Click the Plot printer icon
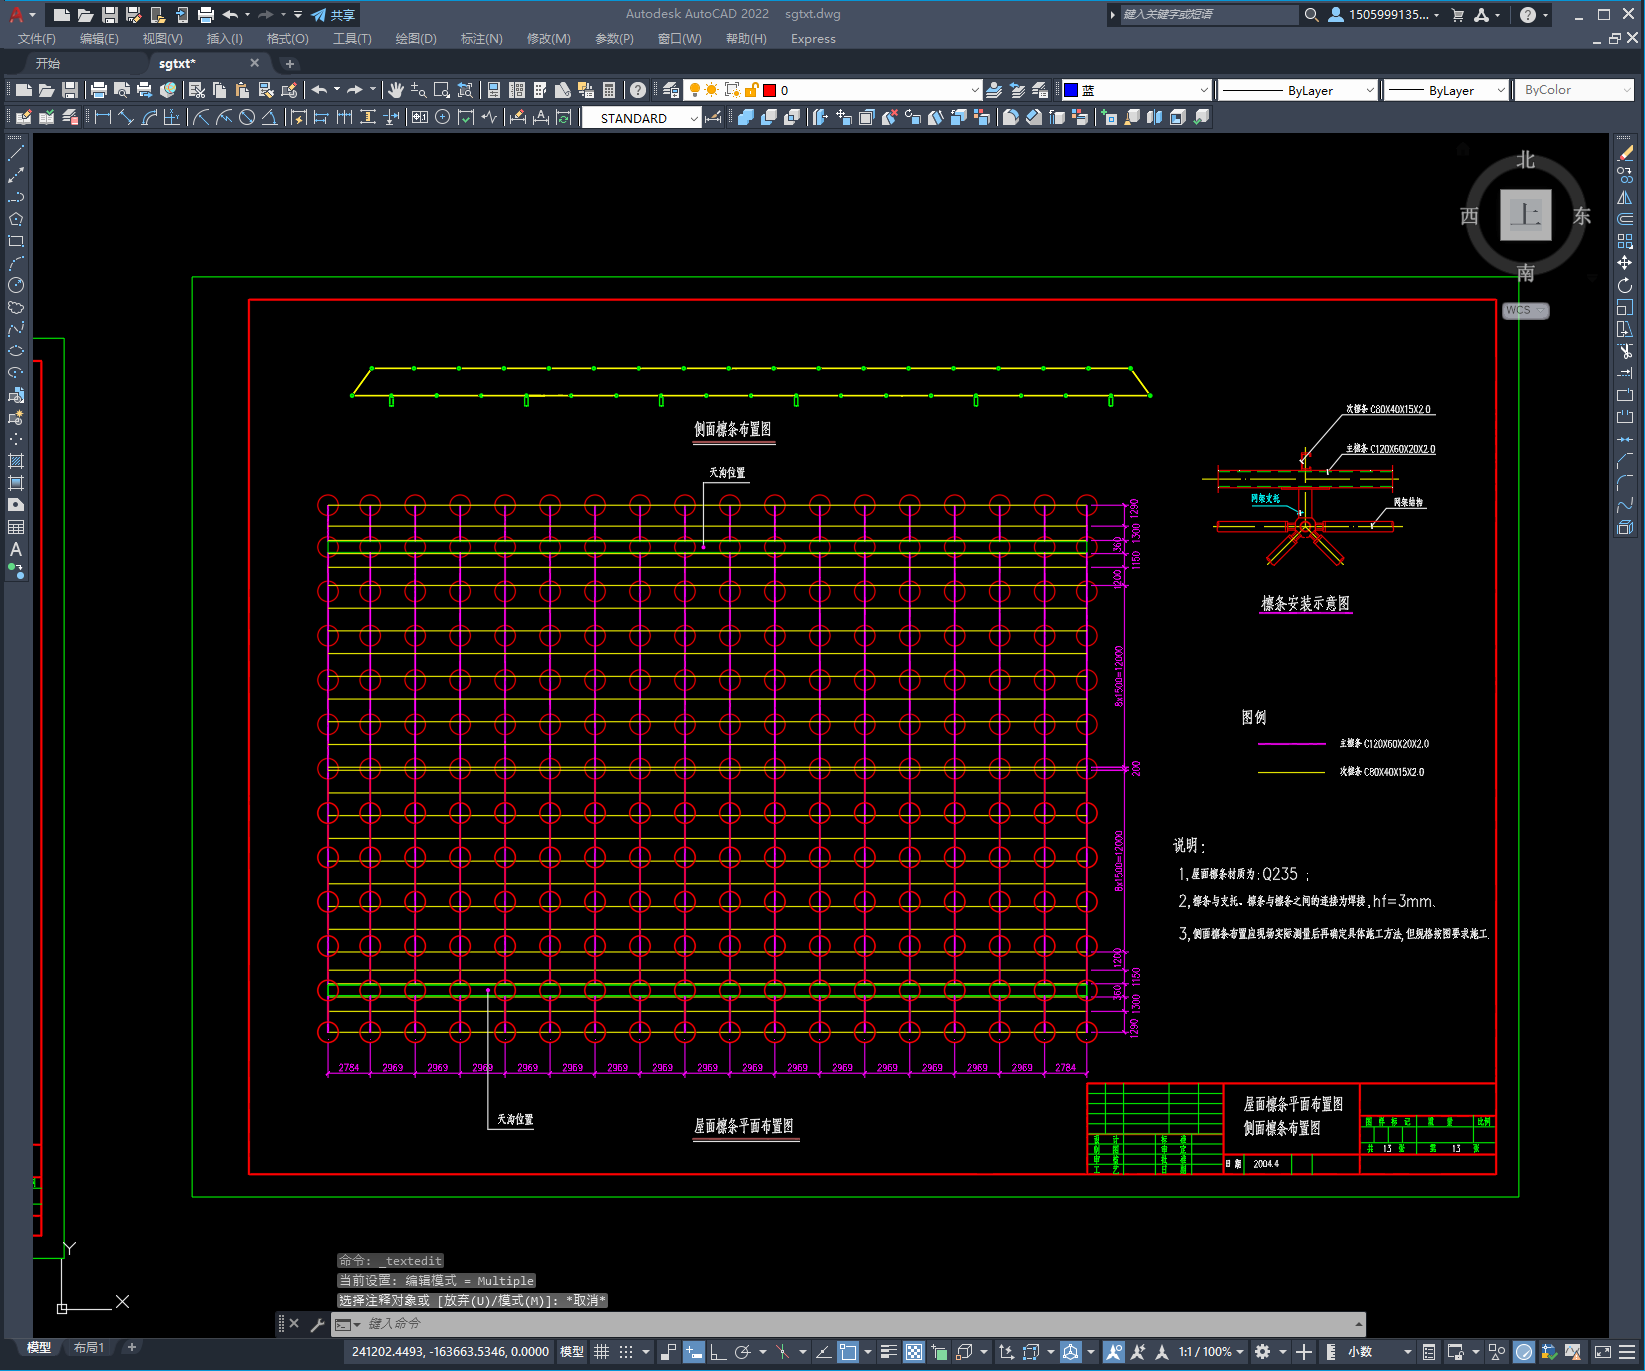Screen dimensions: 1645x1371 (x=99, y=90)
